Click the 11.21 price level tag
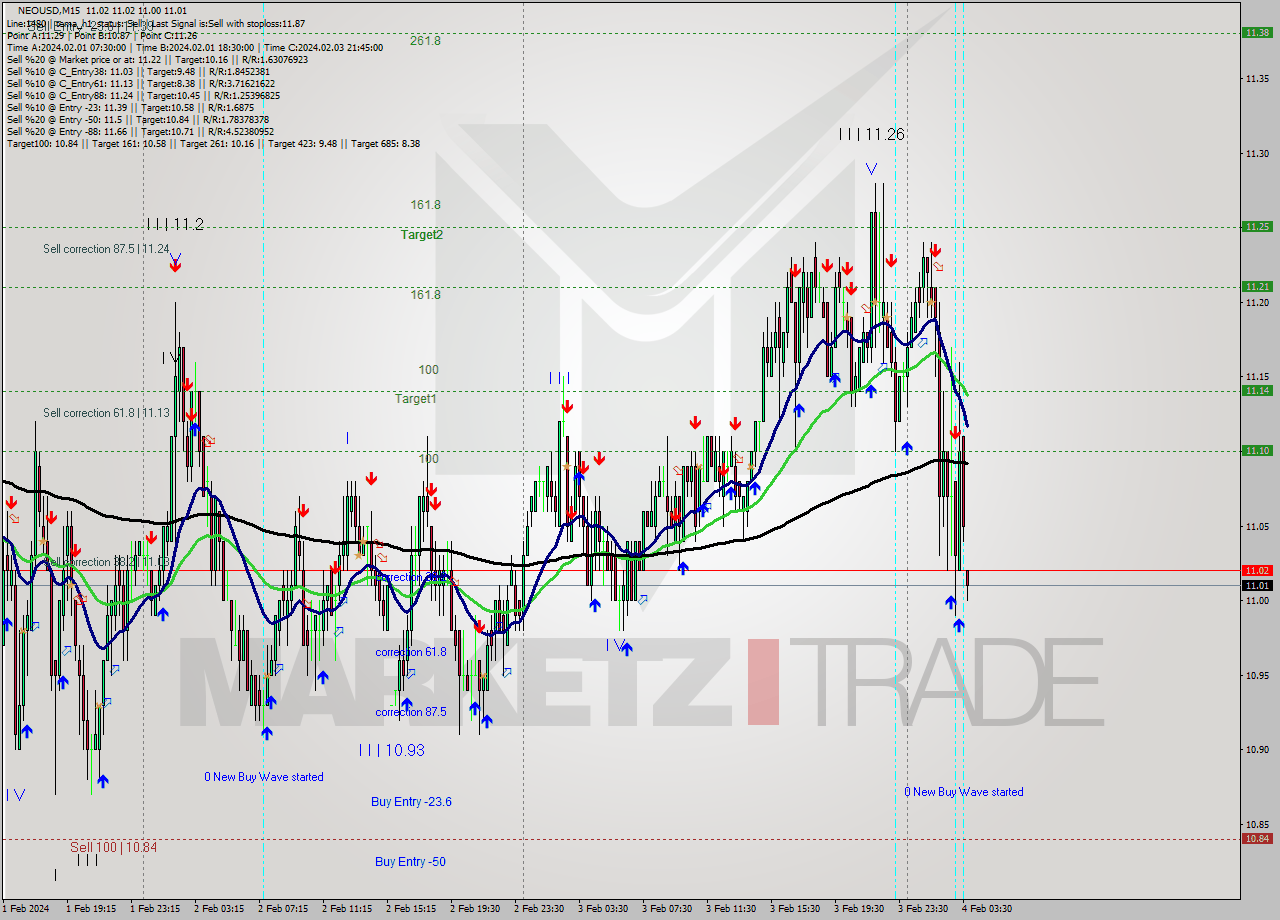 (1258, 287)
